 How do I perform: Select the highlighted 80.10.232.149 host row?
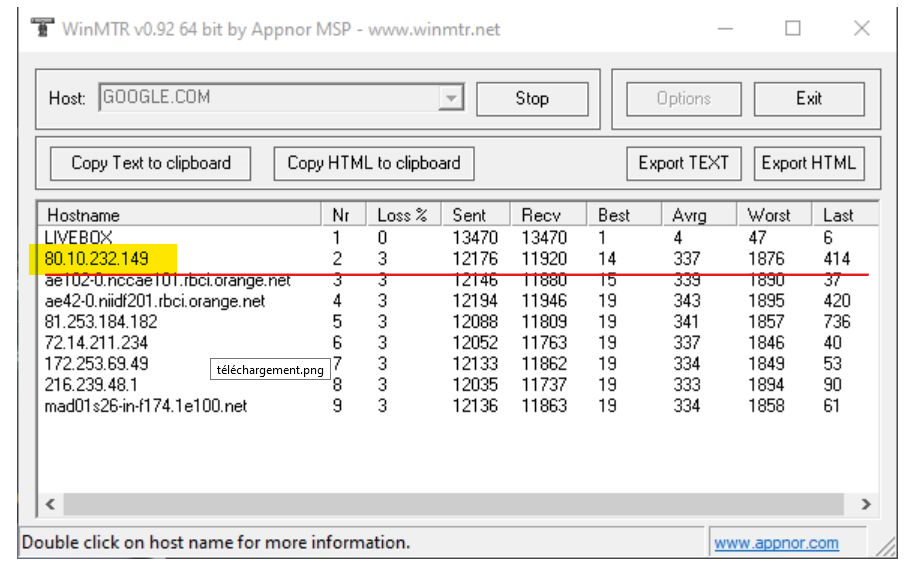[x=97, y=259]
